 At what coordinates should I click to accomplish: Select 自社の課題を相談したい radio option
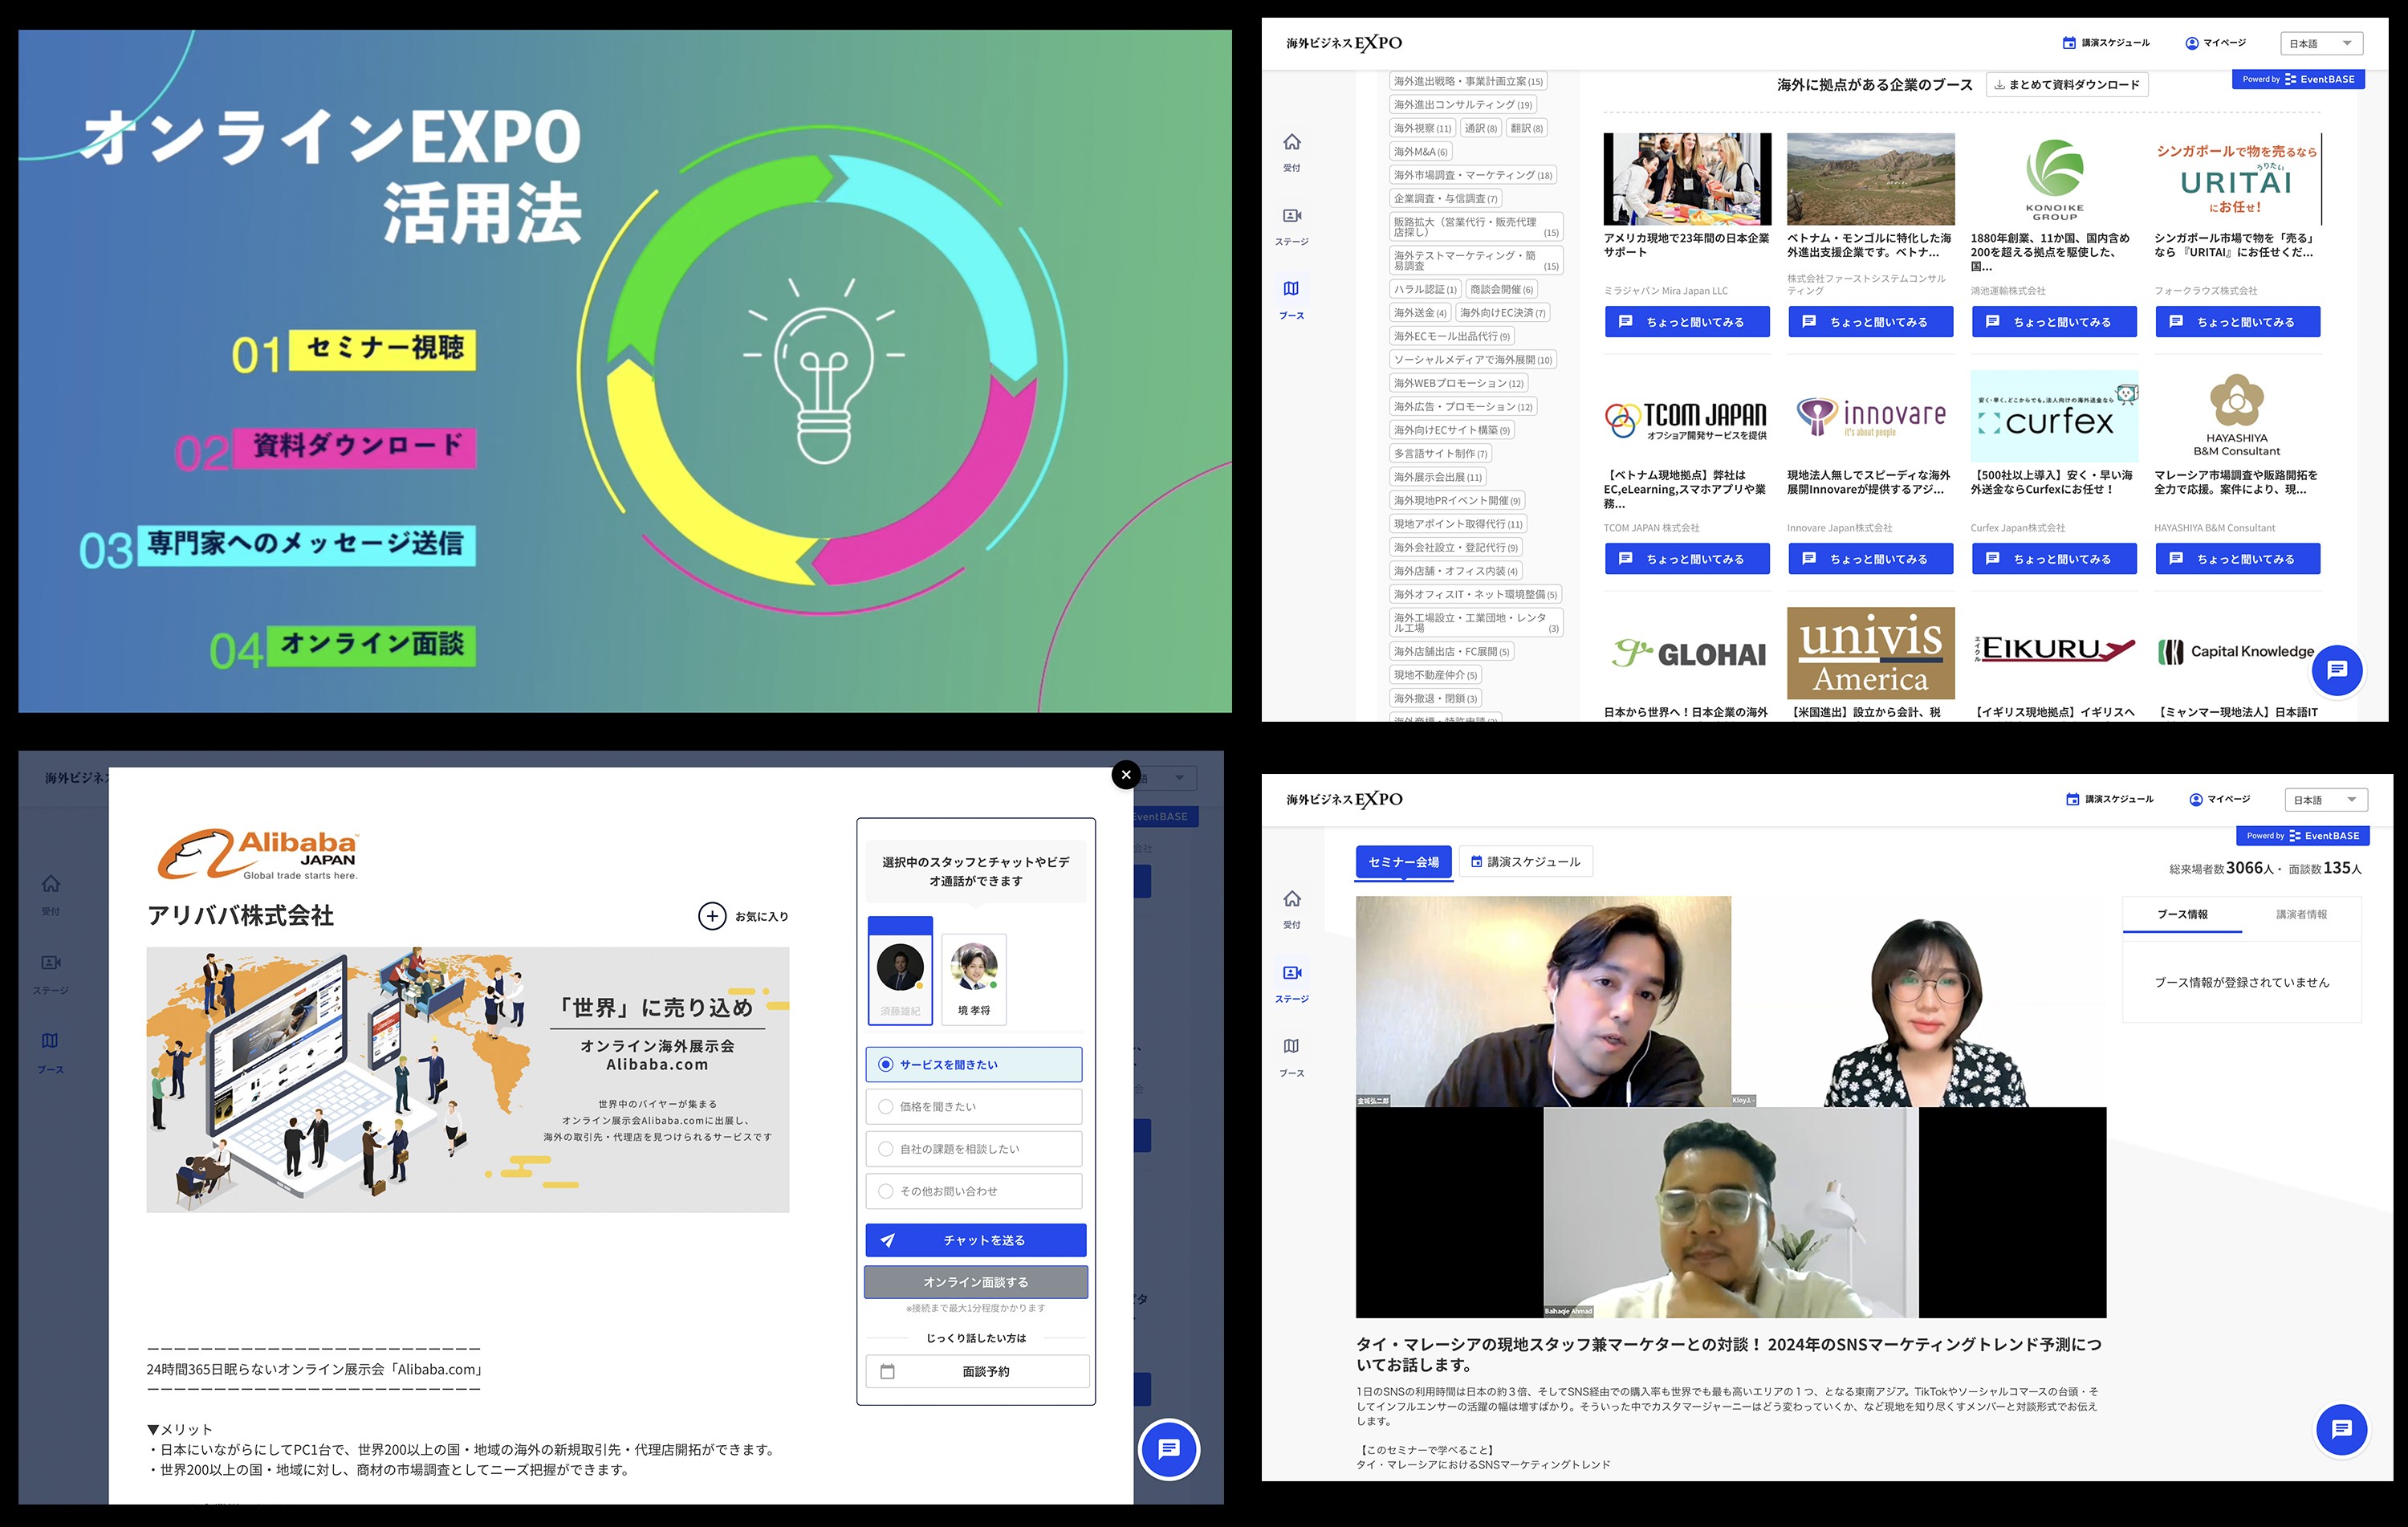coord(974,1149)
